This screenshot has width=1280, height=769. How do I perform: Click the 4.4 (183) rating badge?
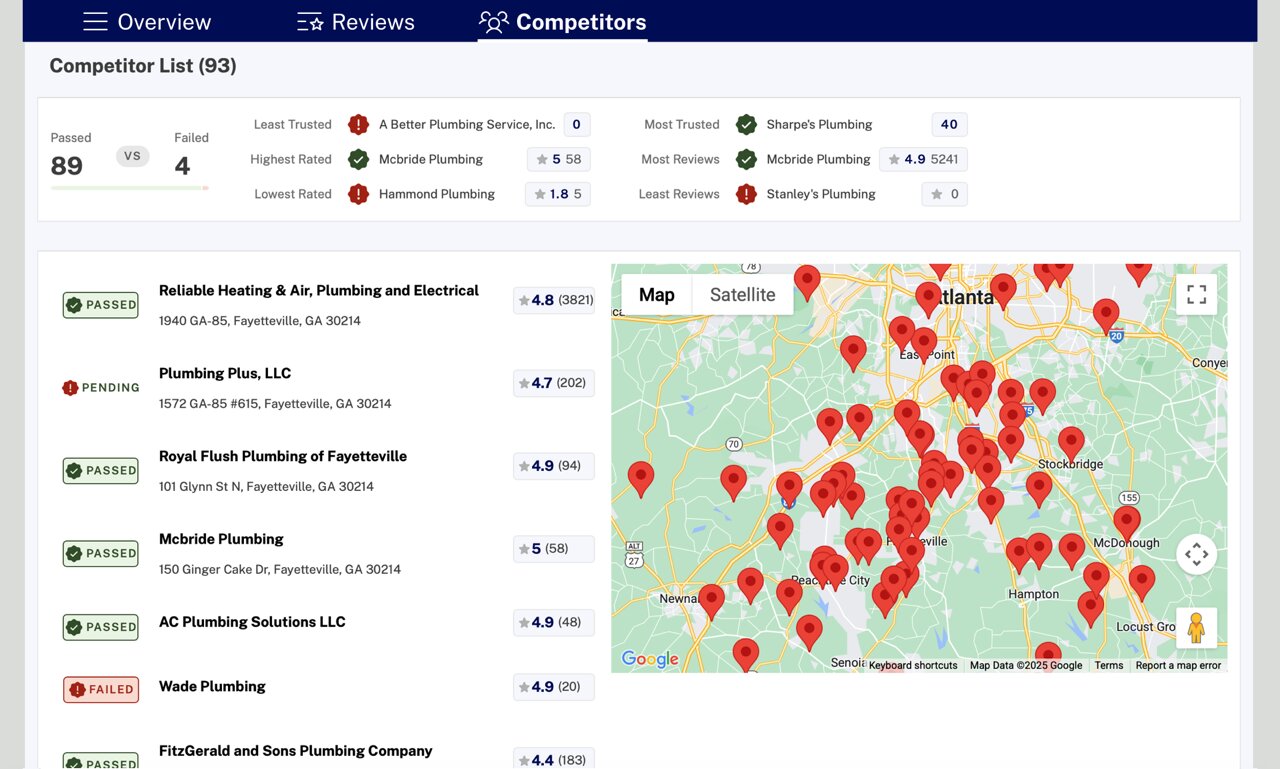tap(554, 760)
